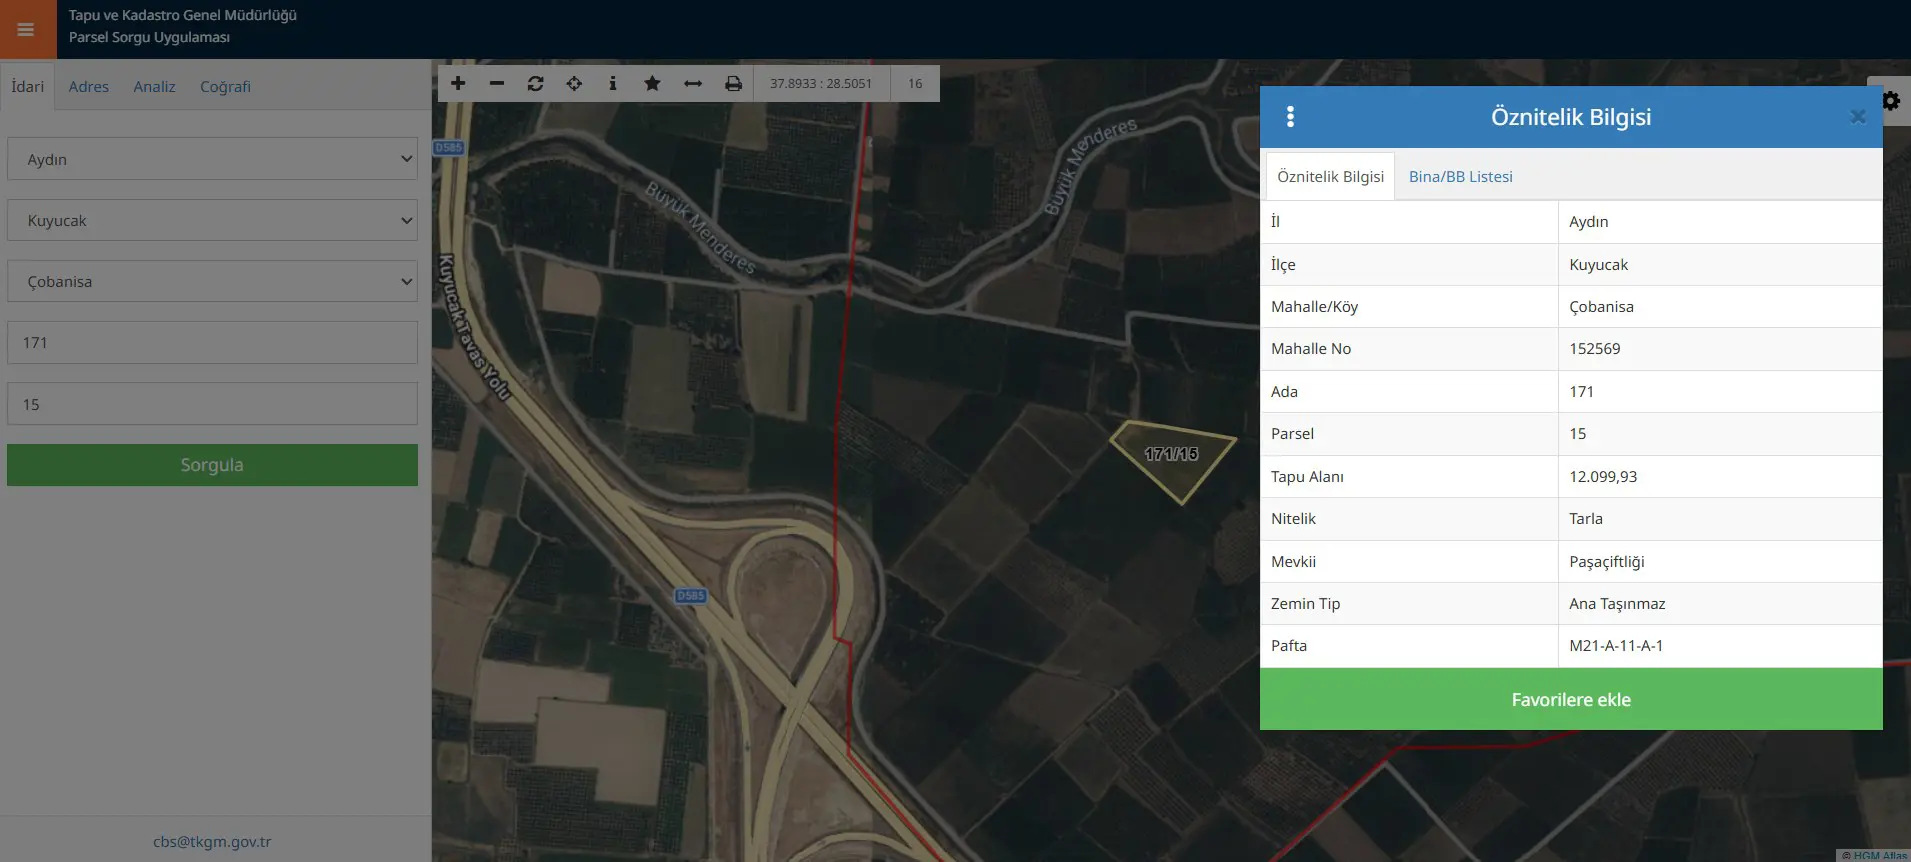This screenshot has height=862, width=1911.
Task: Click the crosshair locate icon
Action: [x=574, y=84]
